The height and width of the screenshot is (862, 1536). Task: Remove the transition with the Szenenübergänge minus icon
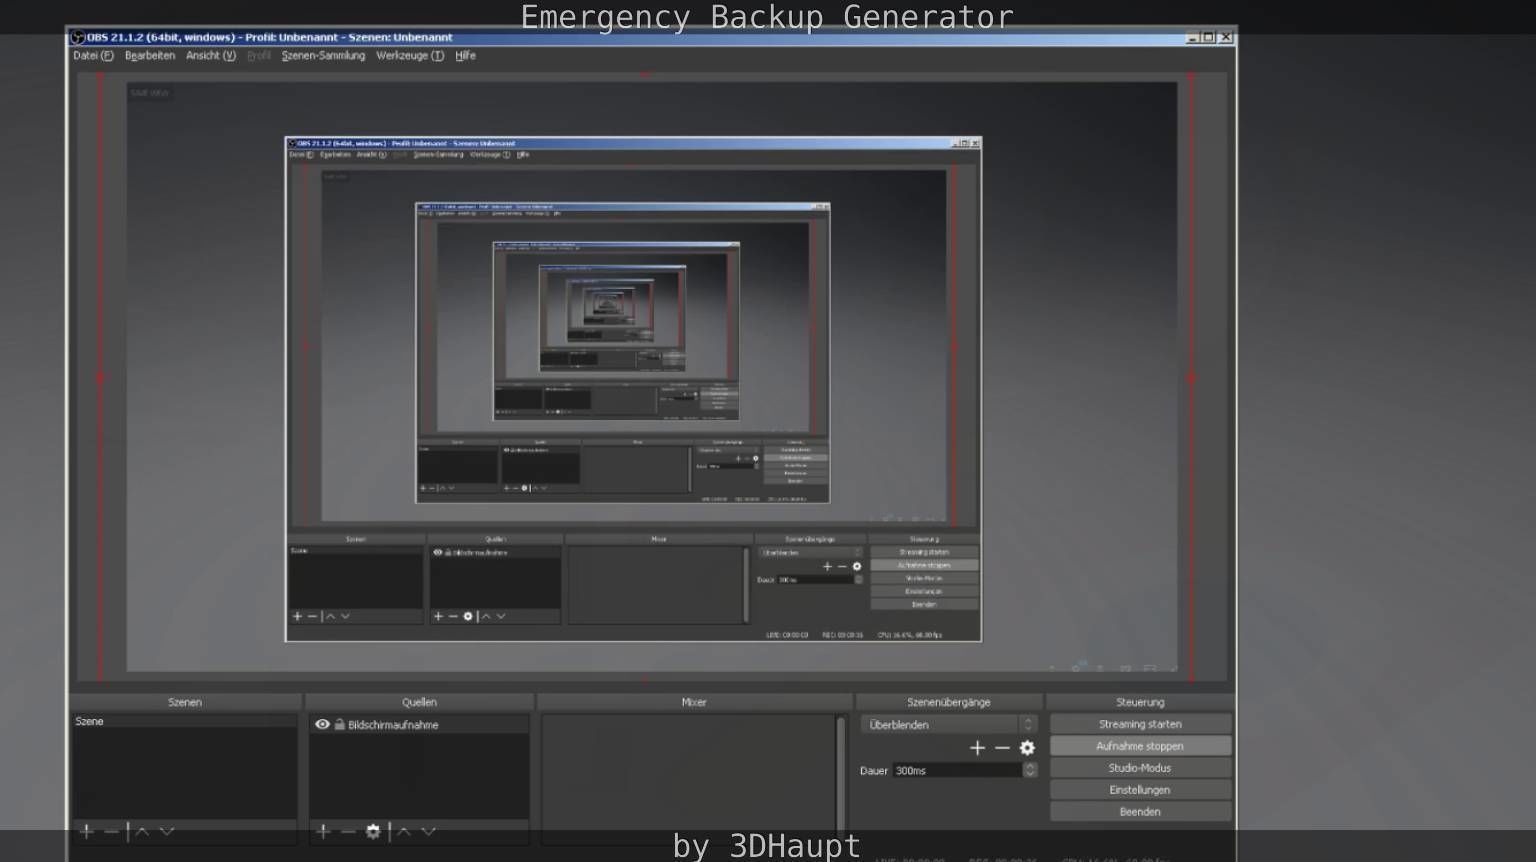click(x=1002, y=748)
